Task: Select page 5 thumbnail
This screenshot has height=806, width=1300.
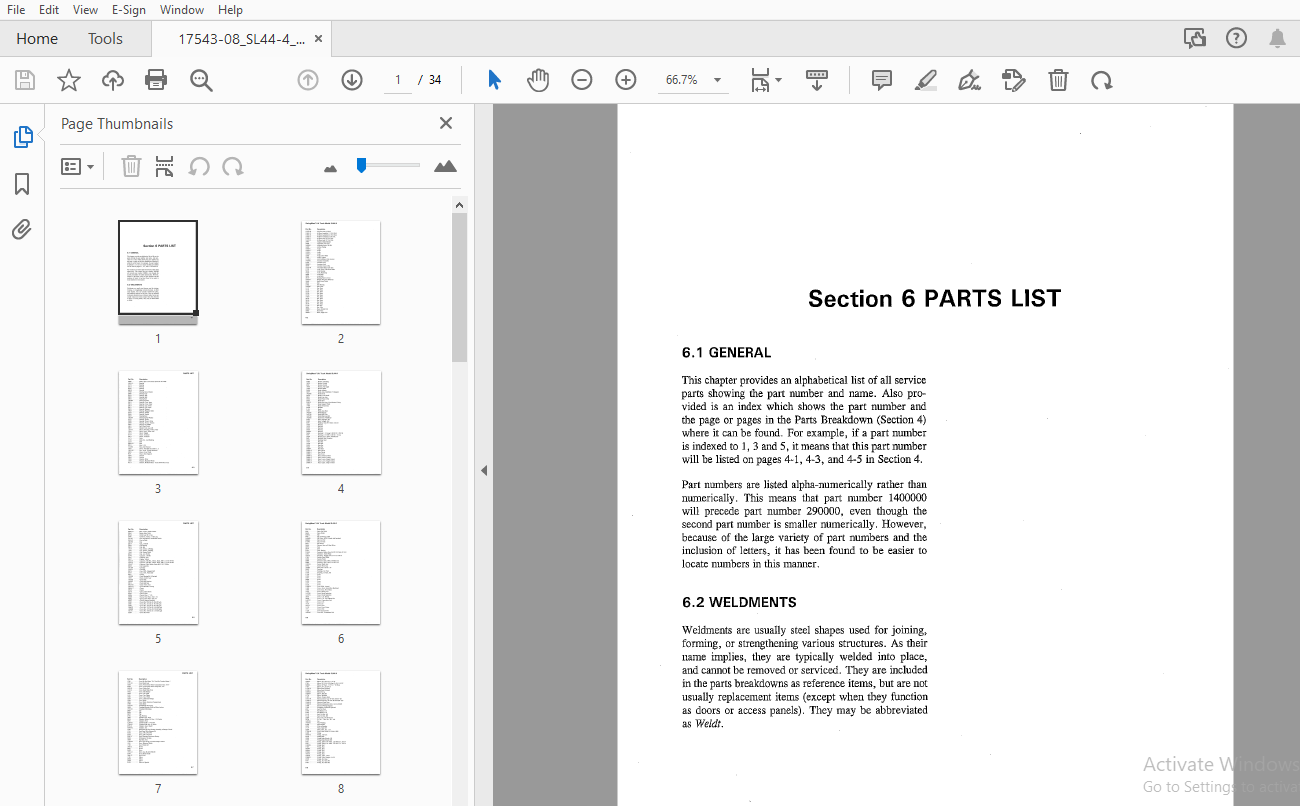Action: click(x=158, y=572)
